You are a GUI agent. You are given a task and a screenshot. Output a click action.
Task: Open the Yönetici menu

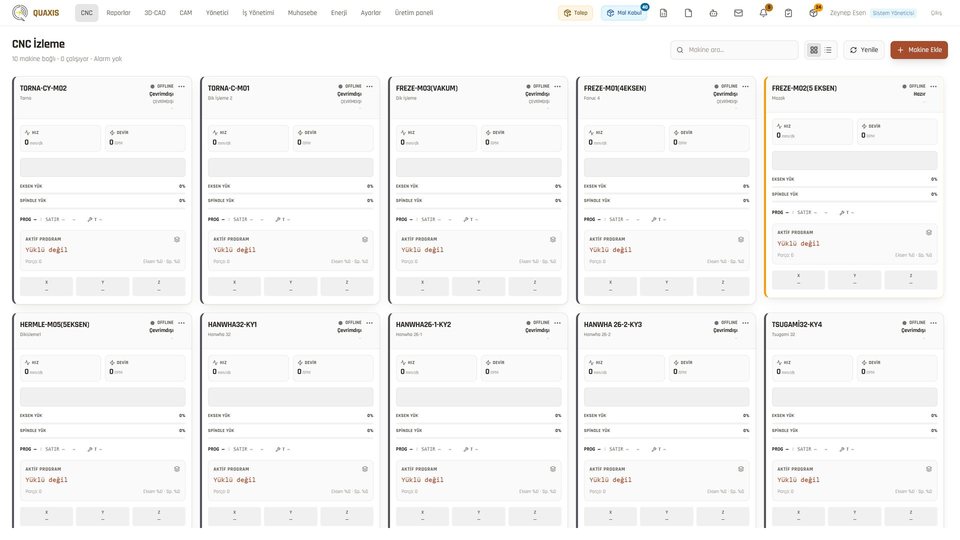[217, 13]
